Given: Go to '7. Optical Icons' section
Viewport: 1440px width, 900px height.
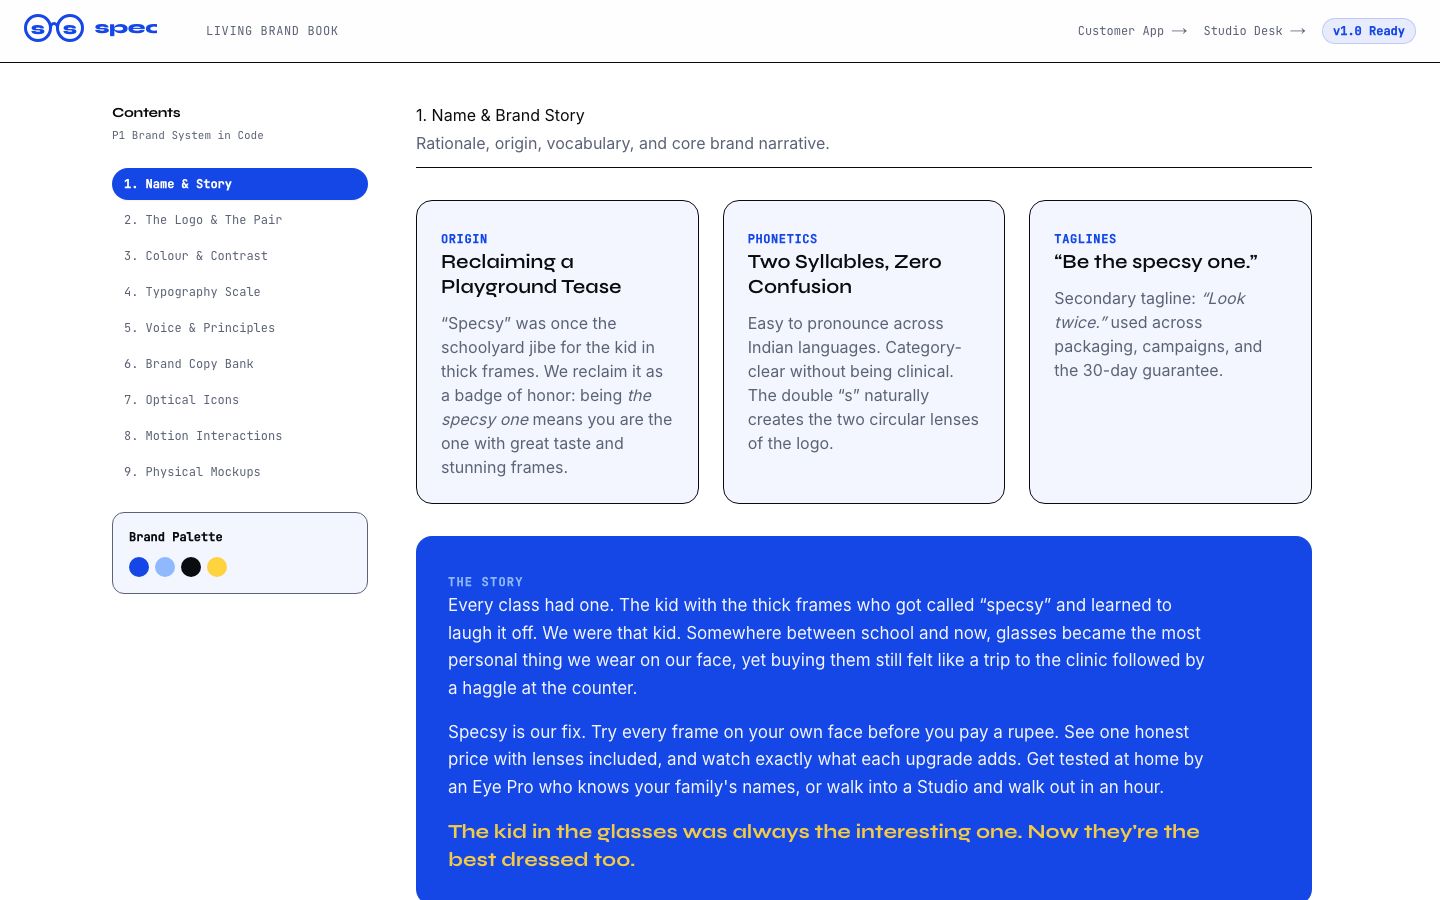Looking at the screenshot, I should 240,400.
